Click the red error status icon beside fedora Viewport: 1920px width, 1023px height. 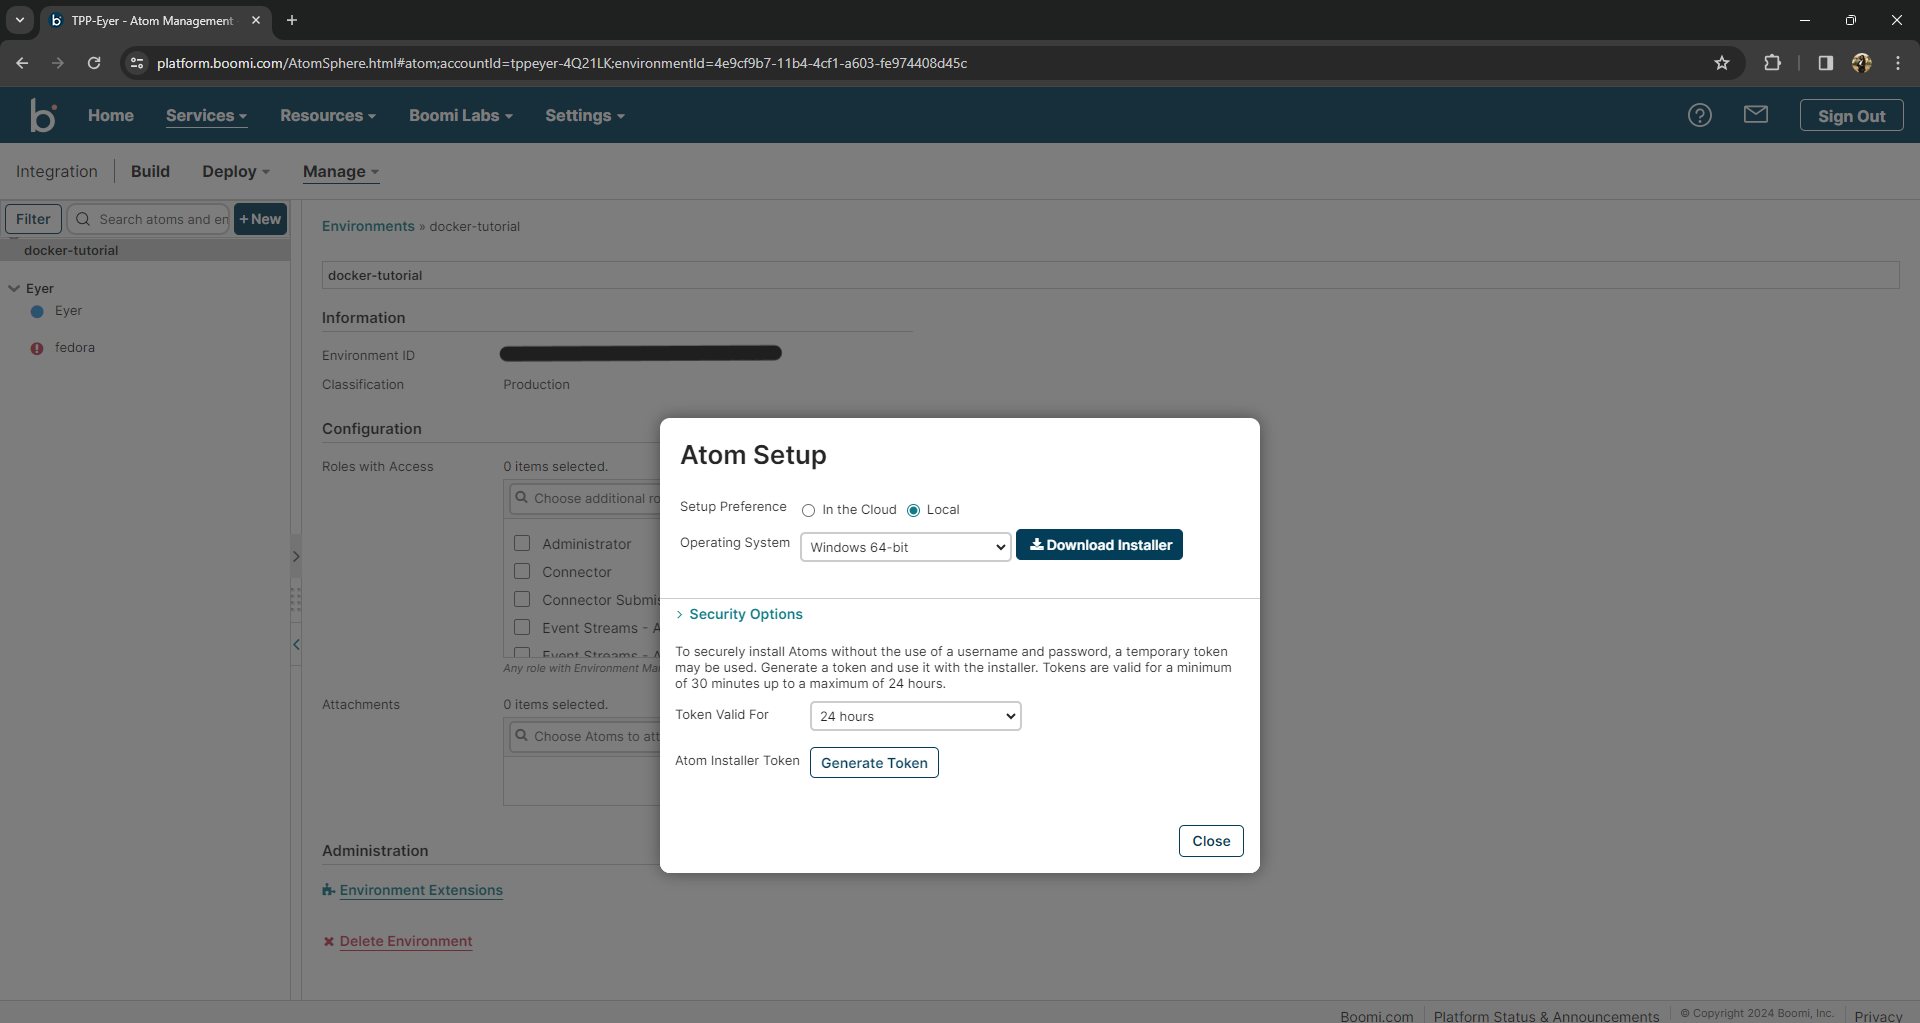(x=37, y=348)
